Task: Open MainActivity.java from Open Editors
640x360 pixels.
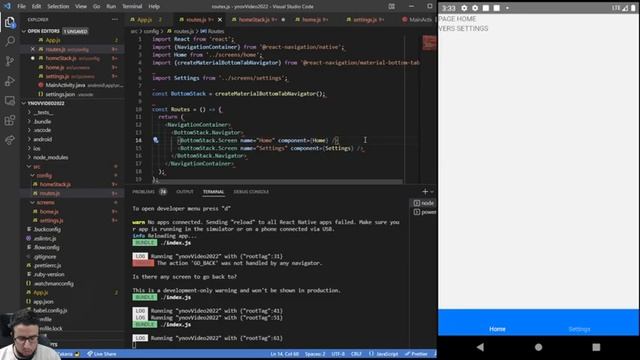Action: pyautogui.click(x=65, y=85)
